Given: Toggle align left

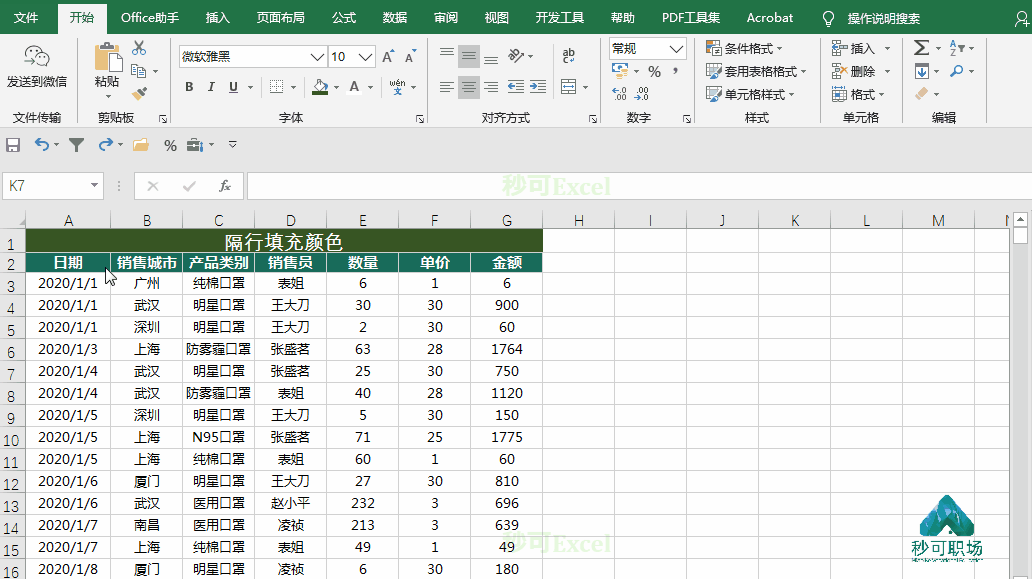Looking at the screenshot, I should pyautogui.click(x=447, y=87).
